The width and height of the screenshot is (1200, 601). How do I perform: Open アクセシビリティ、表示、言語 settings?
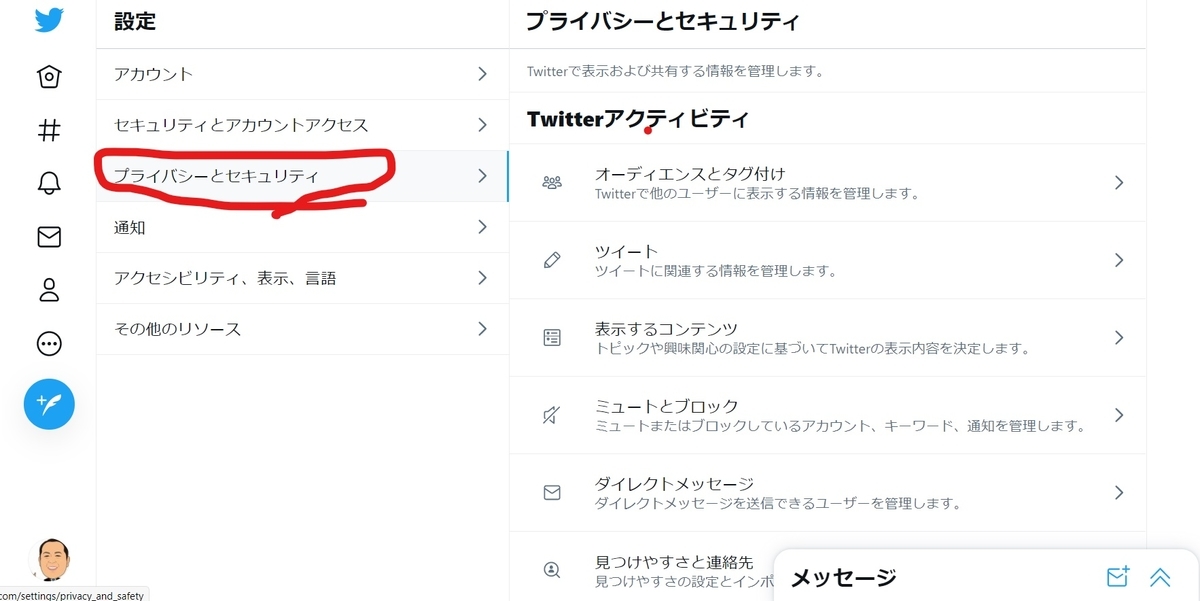click(302, 278)
